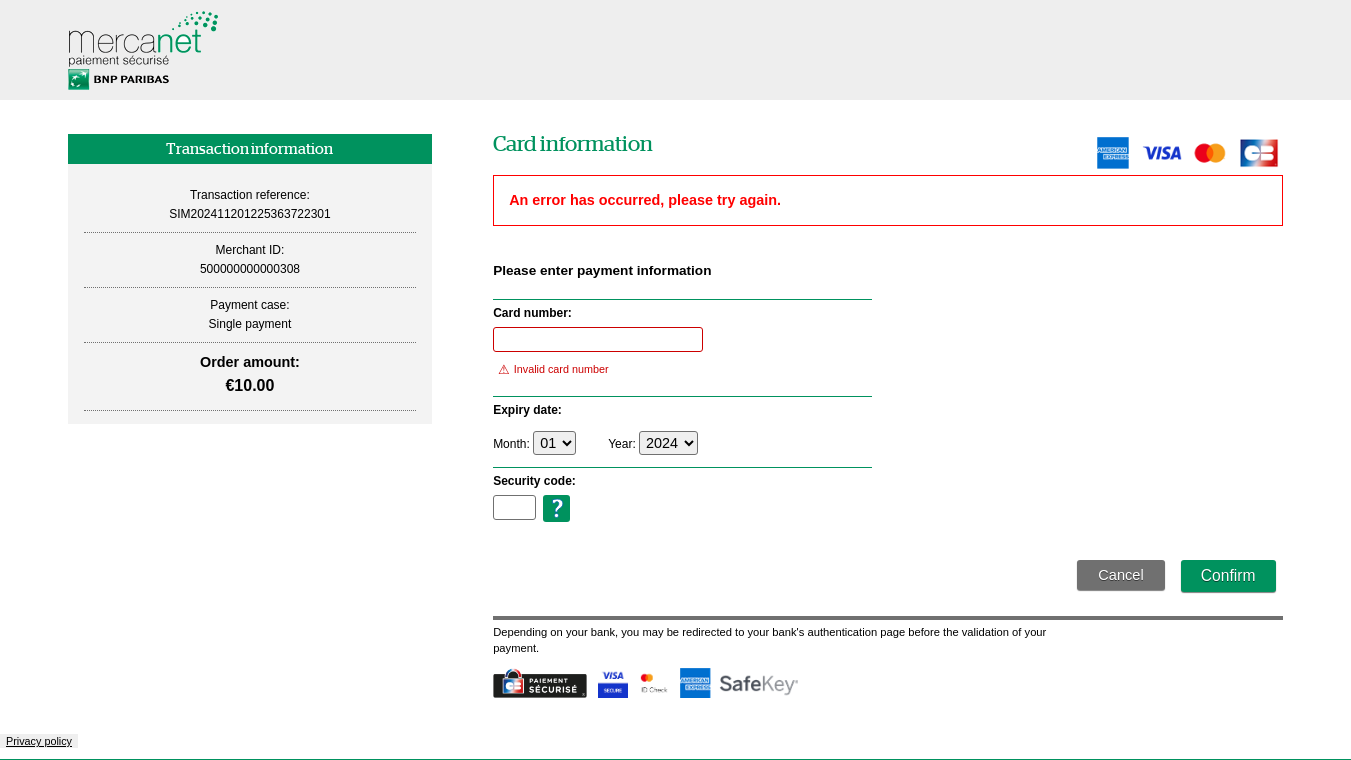This screenshot has width=1351, height=760.
Task: Open the expiry Month dropdown
Action: (x=554, y=442)
